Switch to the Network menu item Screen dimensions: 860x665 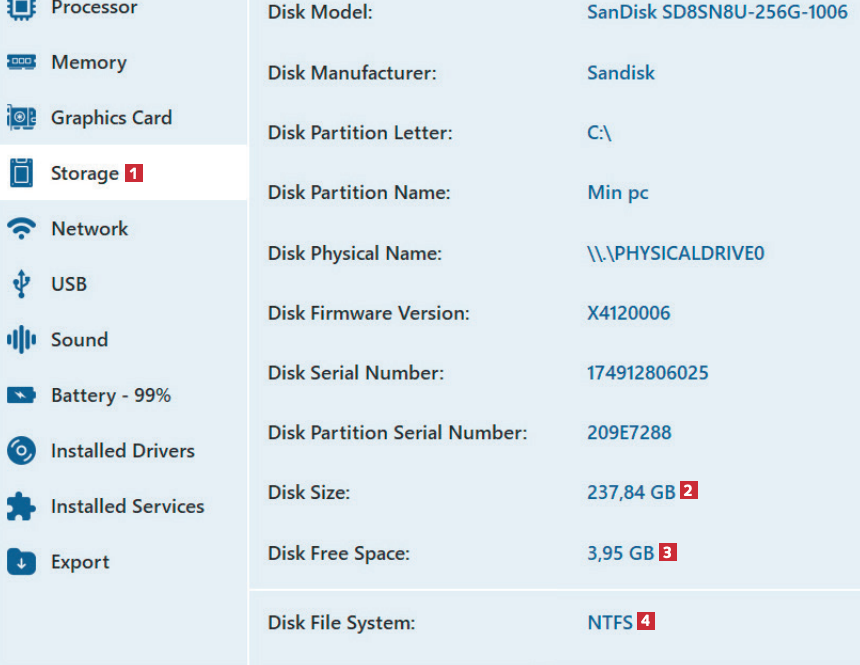[x=90, y=229]
